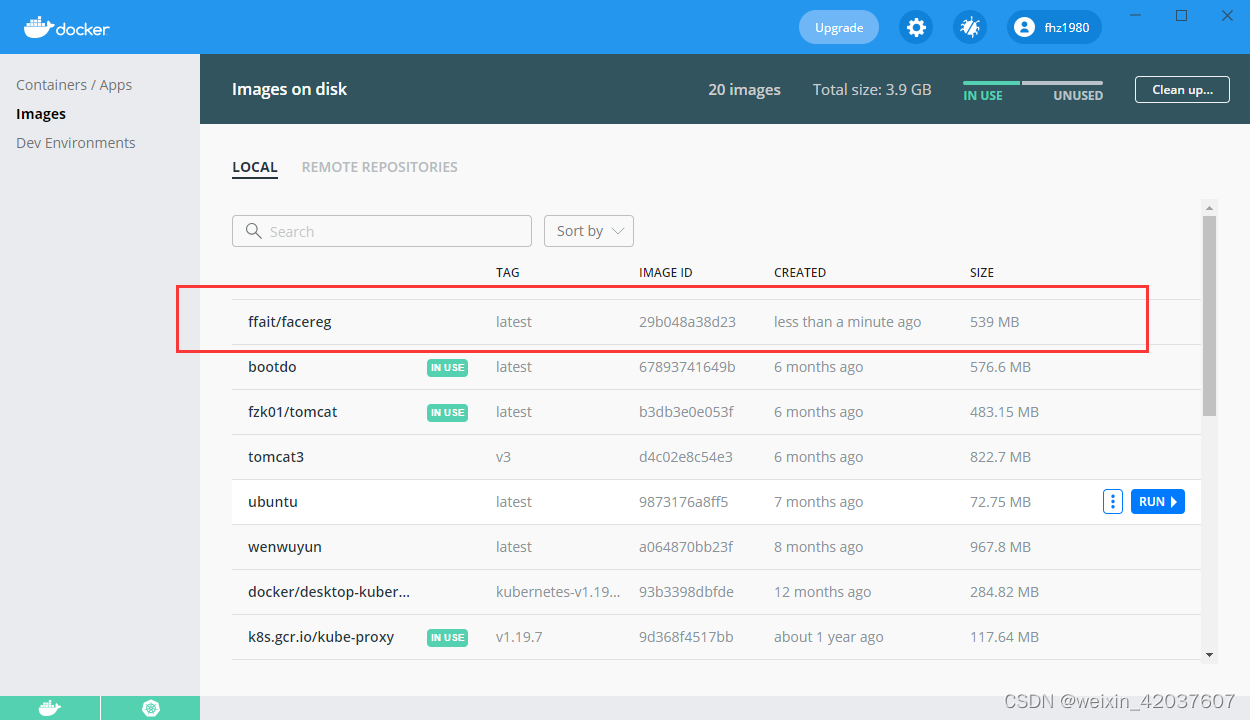Run the ubuntu image

point(1158,502)
